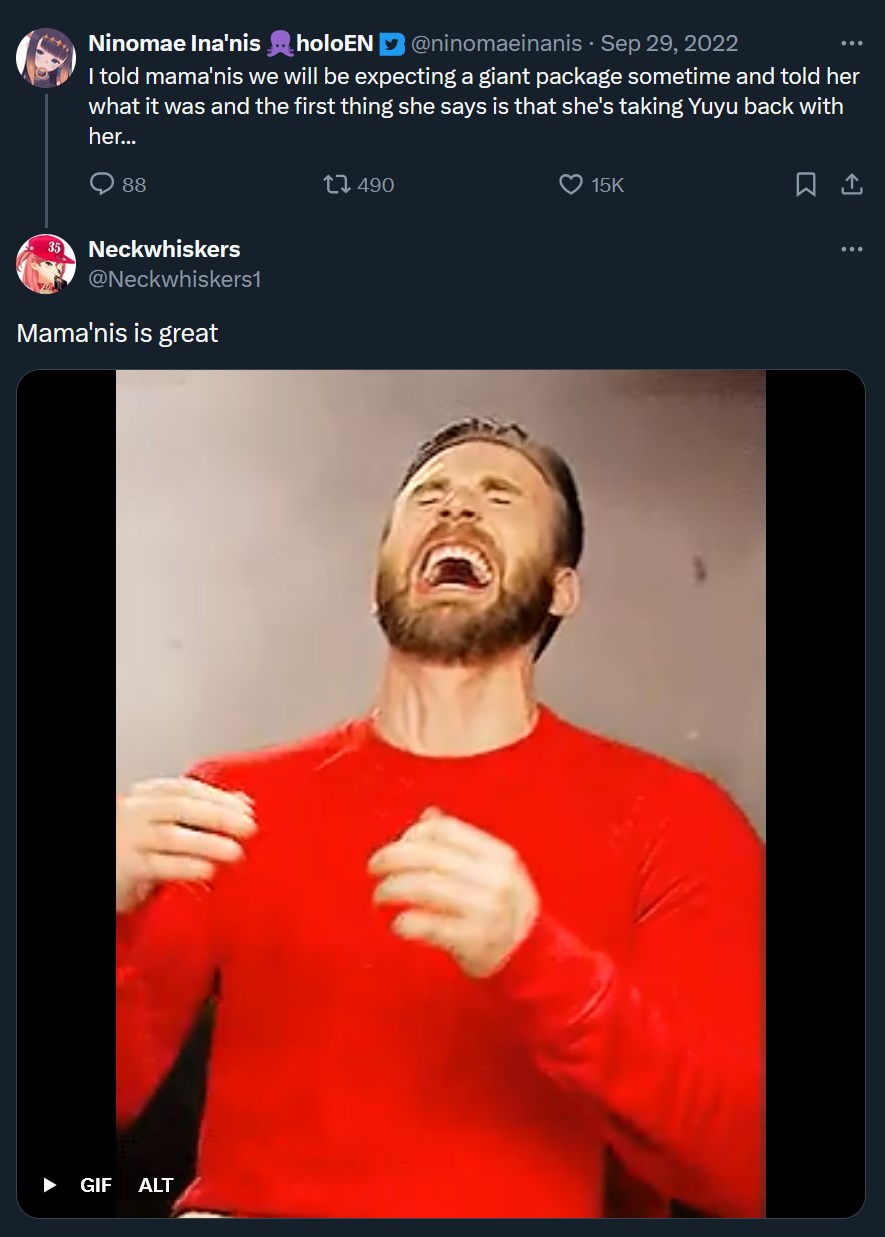Like the tweet with heart icon
The width and height of the screenshot is (885, 1237).
coord(570,185)
